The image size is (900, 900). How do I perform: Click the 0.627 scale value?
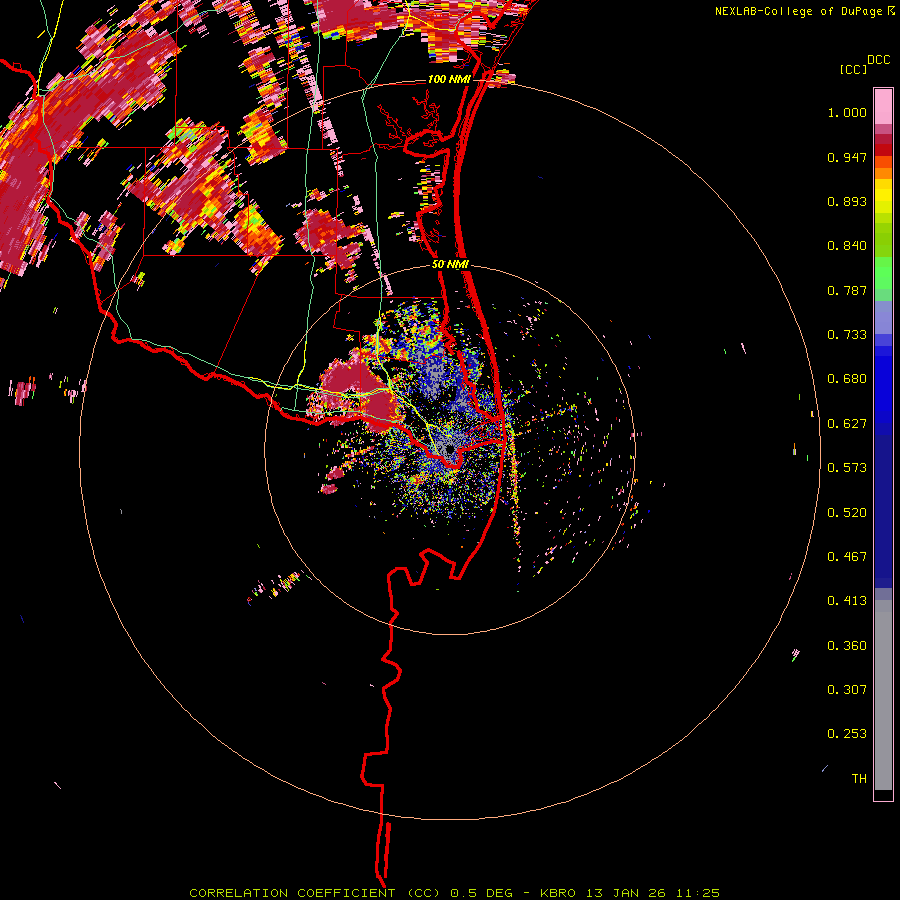coord(847,424)
